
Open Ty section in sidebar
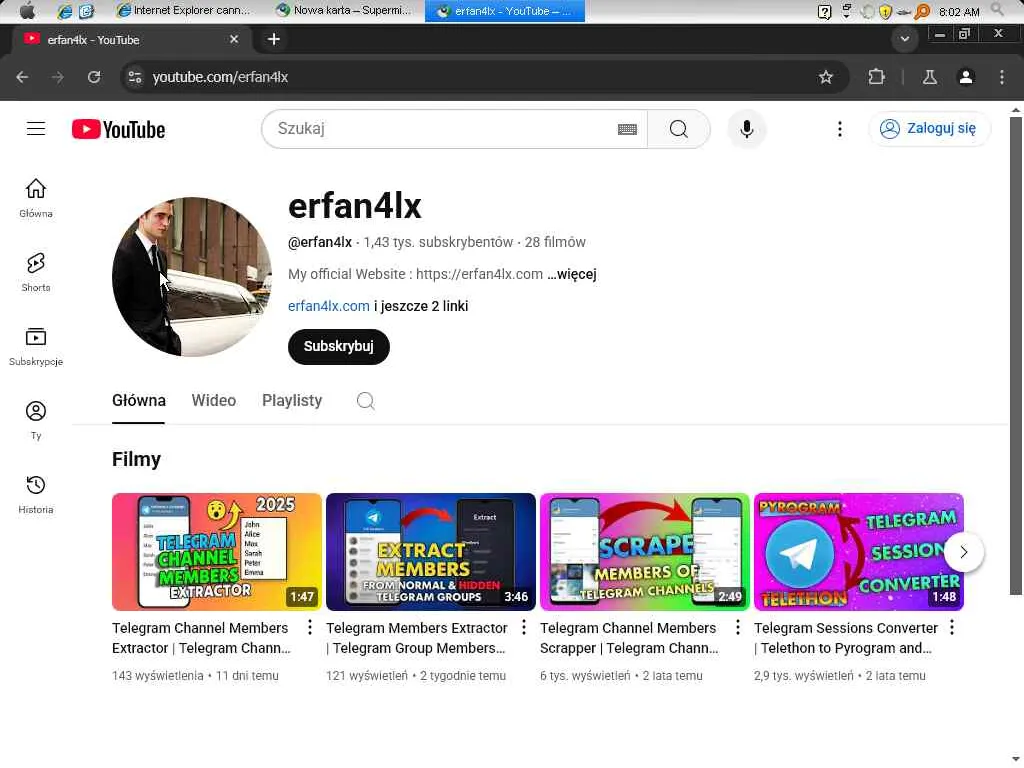(36, 421)
